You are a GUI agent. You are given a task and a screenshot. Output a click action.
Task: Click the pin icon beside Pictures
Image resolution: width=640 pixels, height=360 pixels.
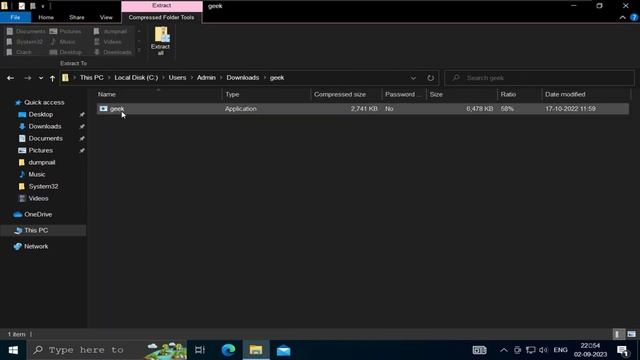(x=82, y=151)
